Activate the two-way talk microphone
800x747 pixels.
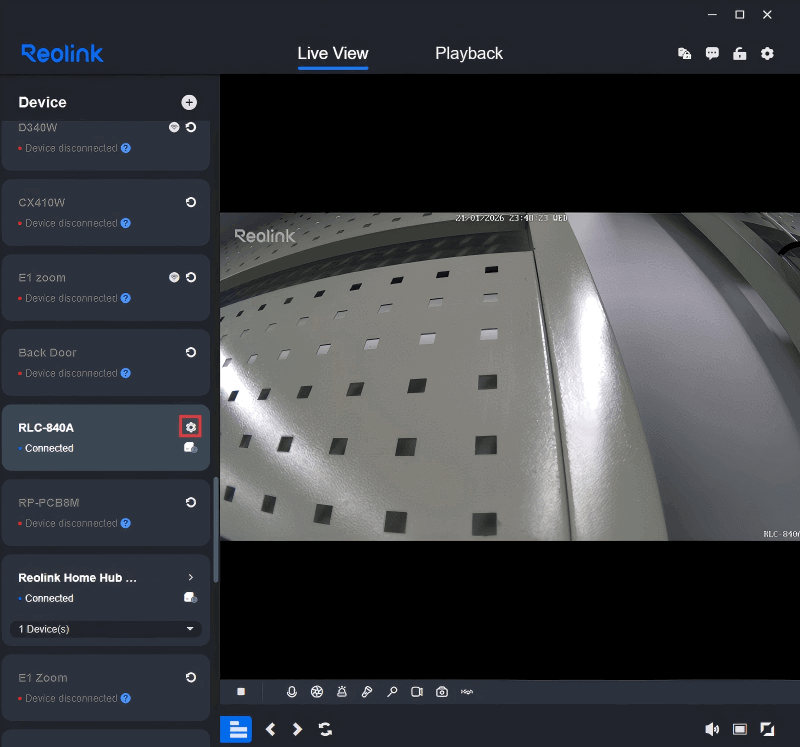(x=291, y=691)
